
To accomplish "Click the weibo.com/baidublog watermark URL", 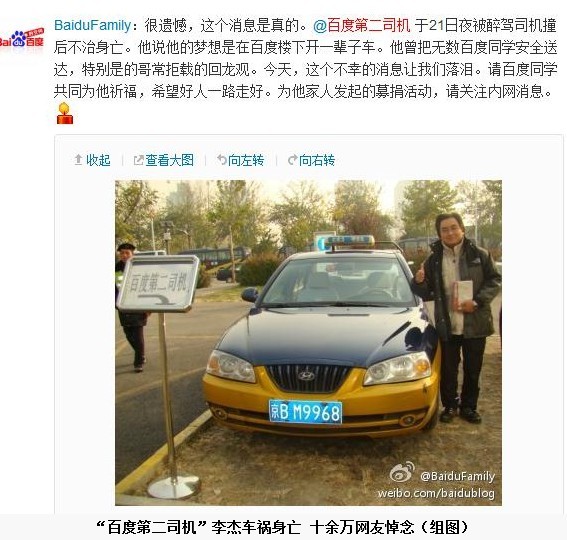I will click(436, 493).
